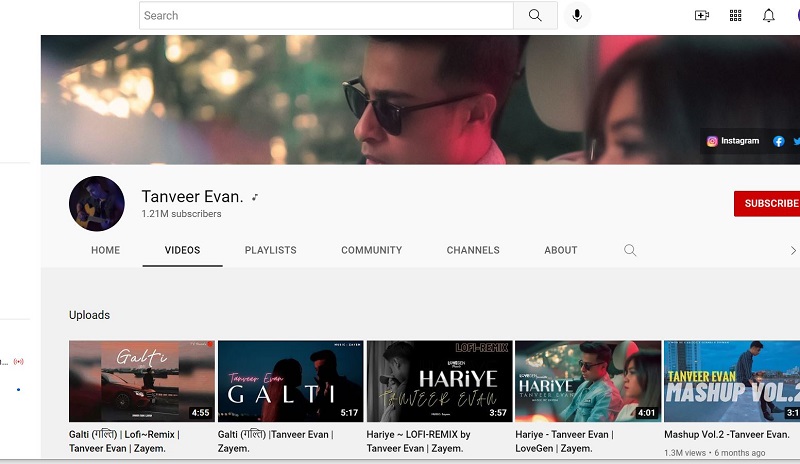Open the YouTube apps grid icon
This screenshot has width=800, height=464.
[x=735, y=15]
